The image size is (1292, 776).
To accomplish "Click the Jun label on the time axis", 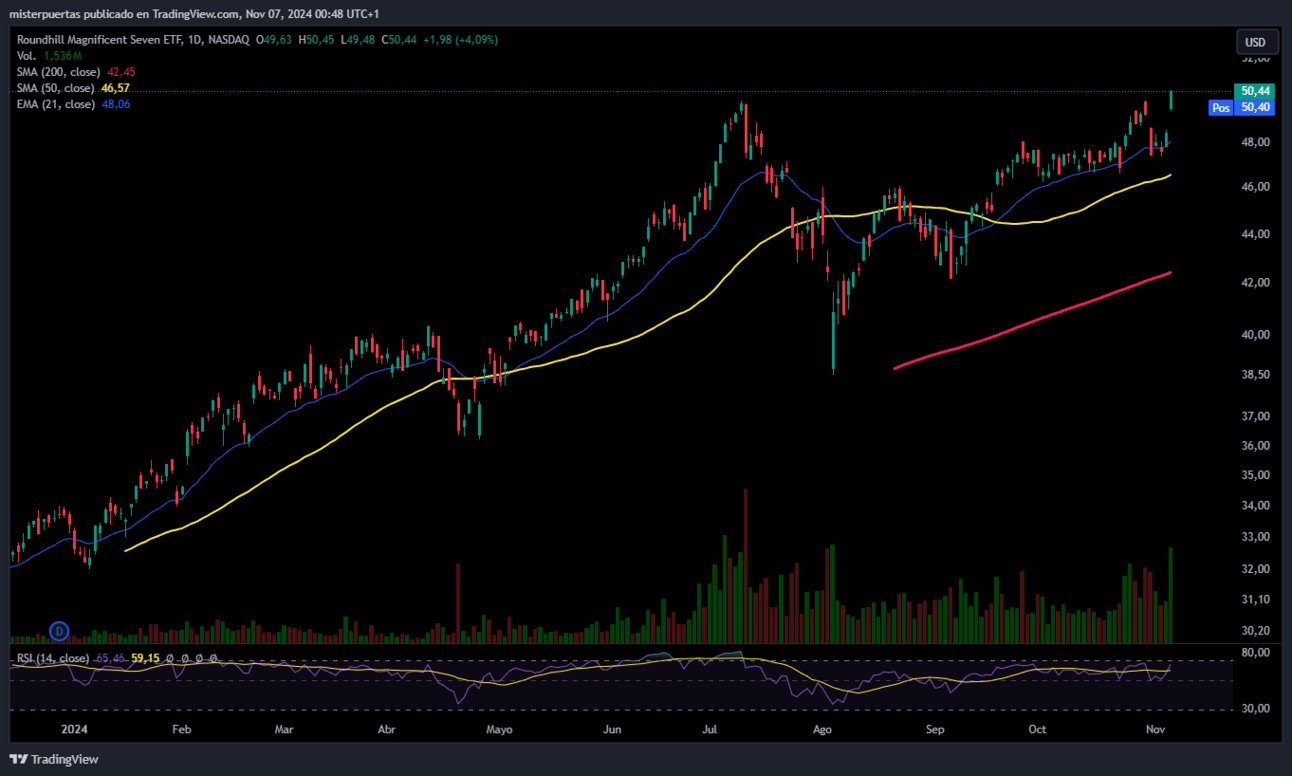I will [x=613, y=729].
